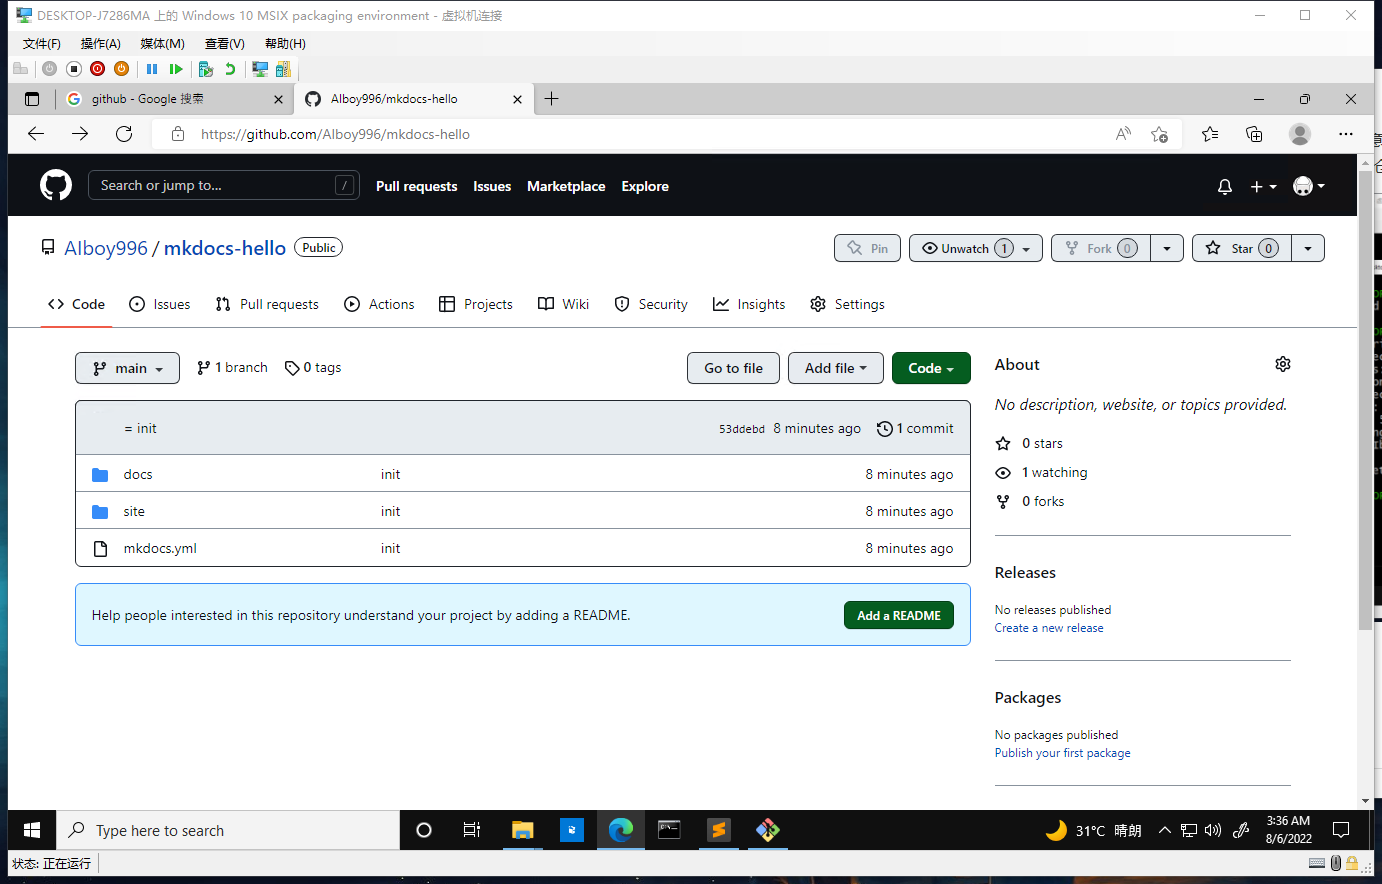The image size is (1382, 884).
Task: Expand the main branch dropdown
Action: [127, 368]
